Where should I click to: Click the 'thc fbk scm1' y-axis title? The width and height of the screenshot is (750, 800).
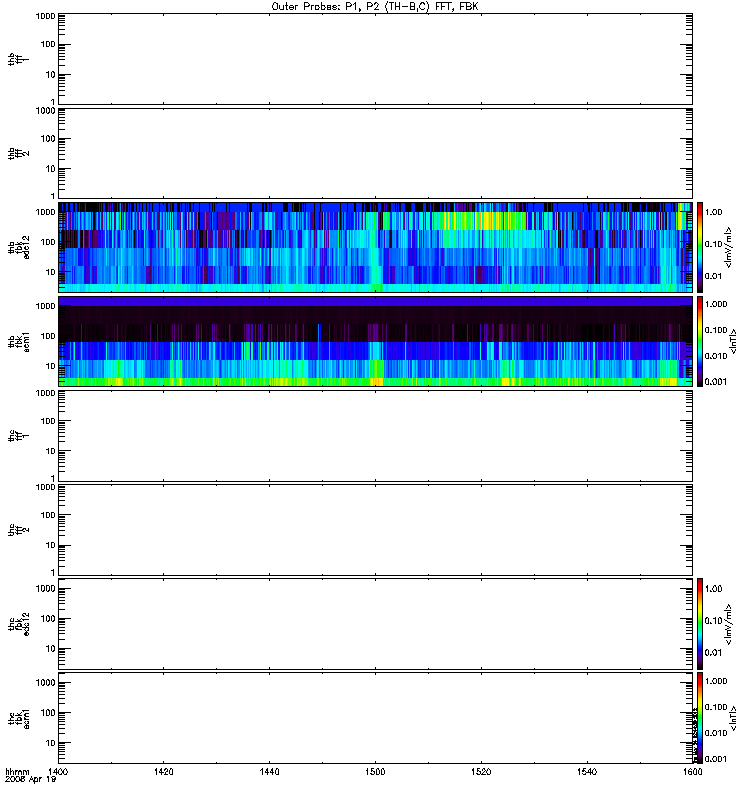pyautogui.click(x=18, y=718)
